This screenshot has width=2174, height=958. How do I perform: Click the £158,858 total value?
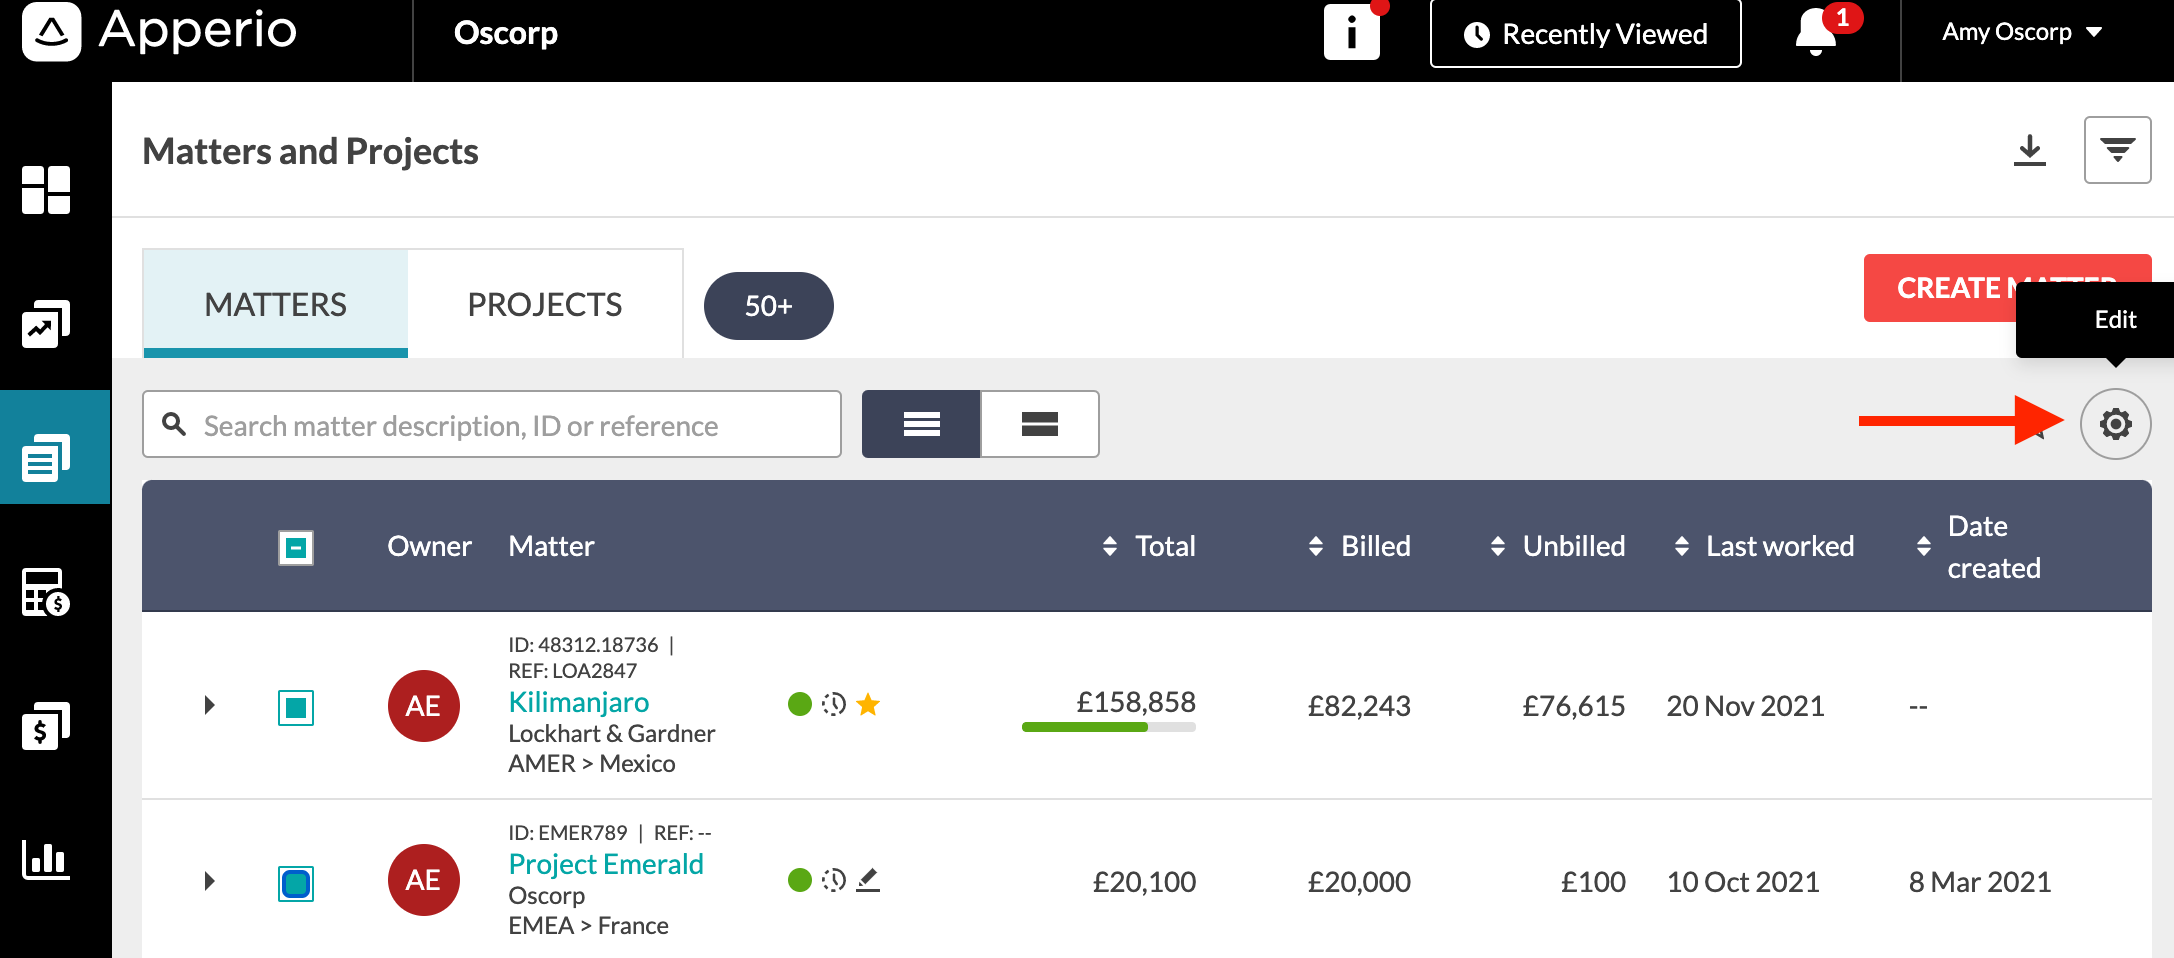(x=1136, y=702)
